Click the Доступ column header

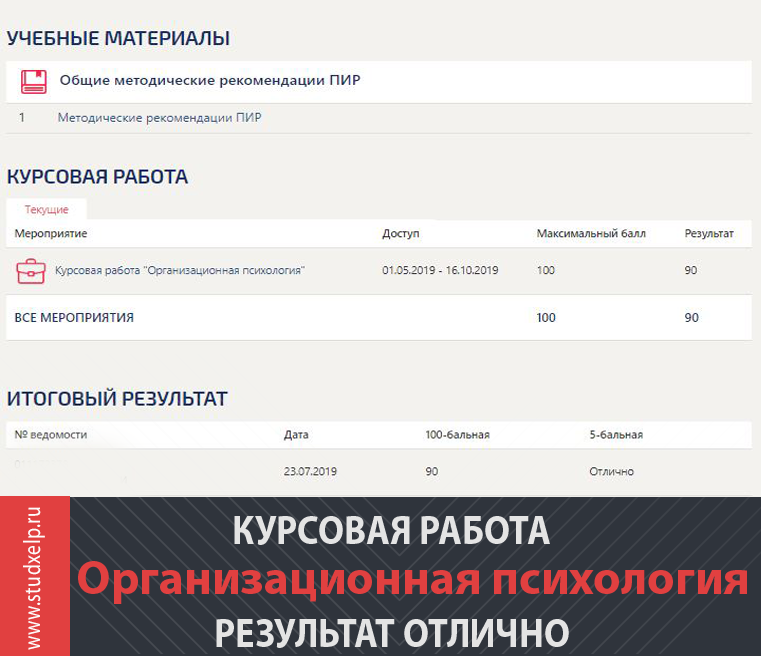400,233
